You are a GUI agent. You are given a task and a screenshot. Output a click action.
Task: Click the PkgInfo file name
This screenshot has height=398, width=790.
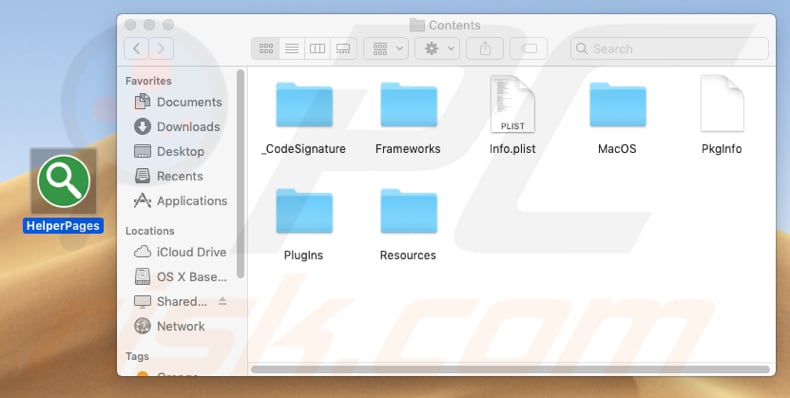coord(722,149)
